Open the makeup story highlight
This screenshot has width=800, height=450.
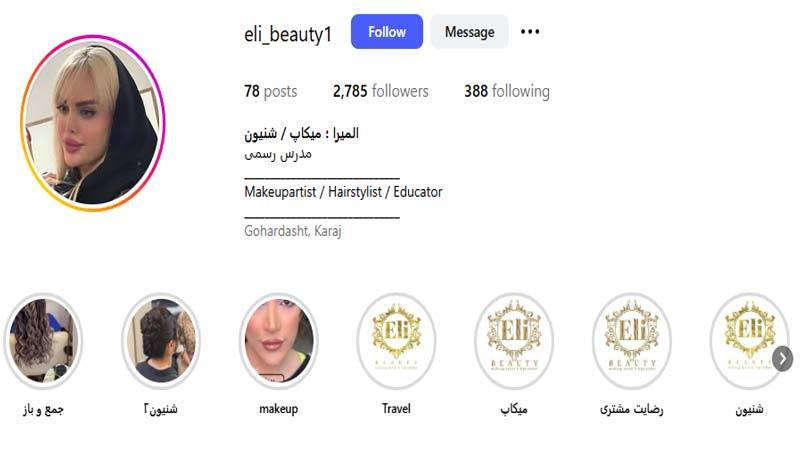tap(279, 341)
